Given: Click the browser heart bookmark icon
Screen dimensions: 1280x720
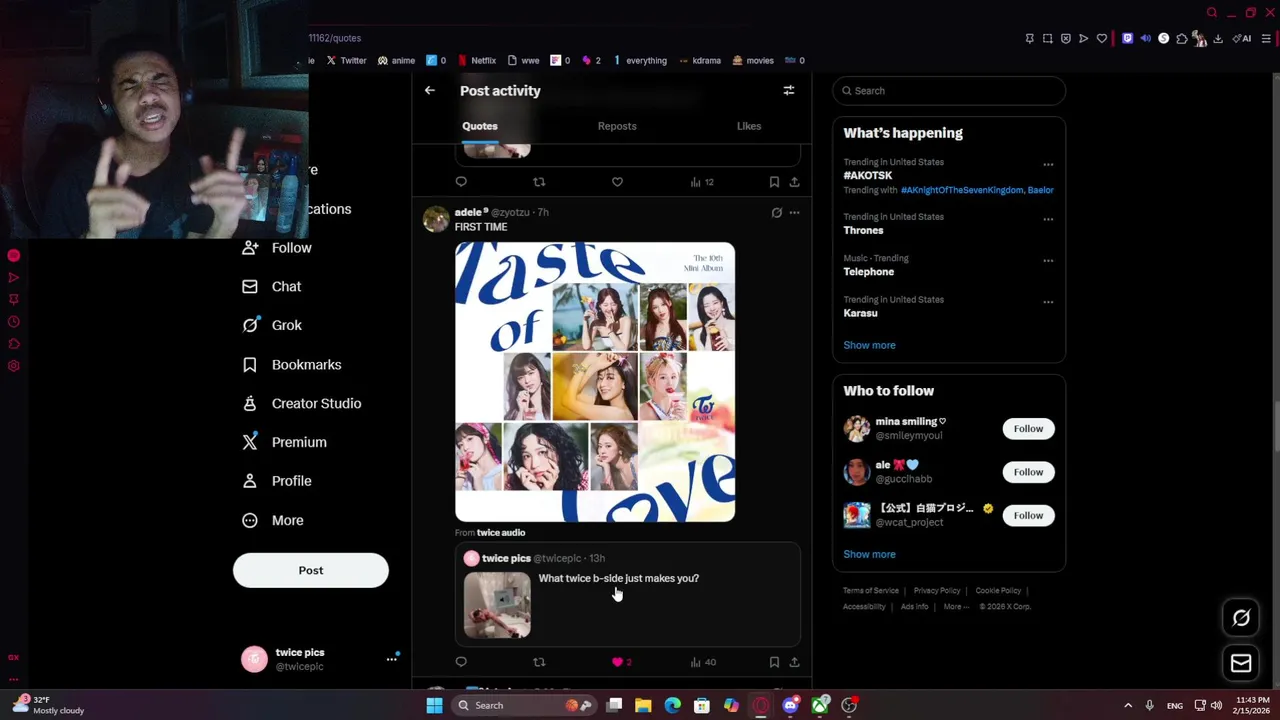Looking at the screenshot, I should 1102,39.
